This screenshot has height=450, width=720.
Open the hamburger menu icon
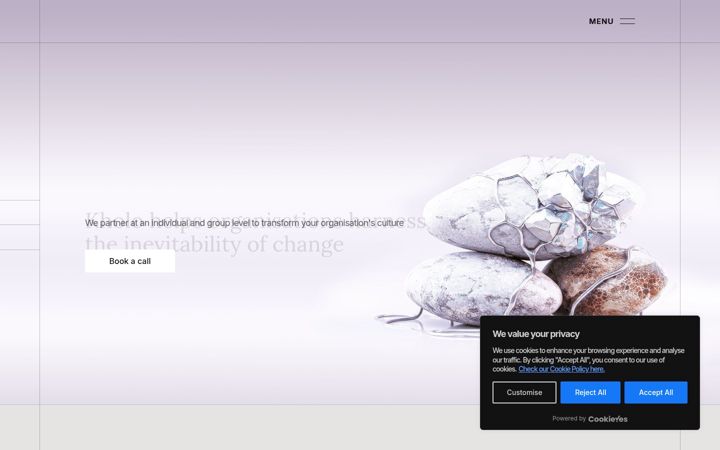pyautogui.click(x=627, y=21)
